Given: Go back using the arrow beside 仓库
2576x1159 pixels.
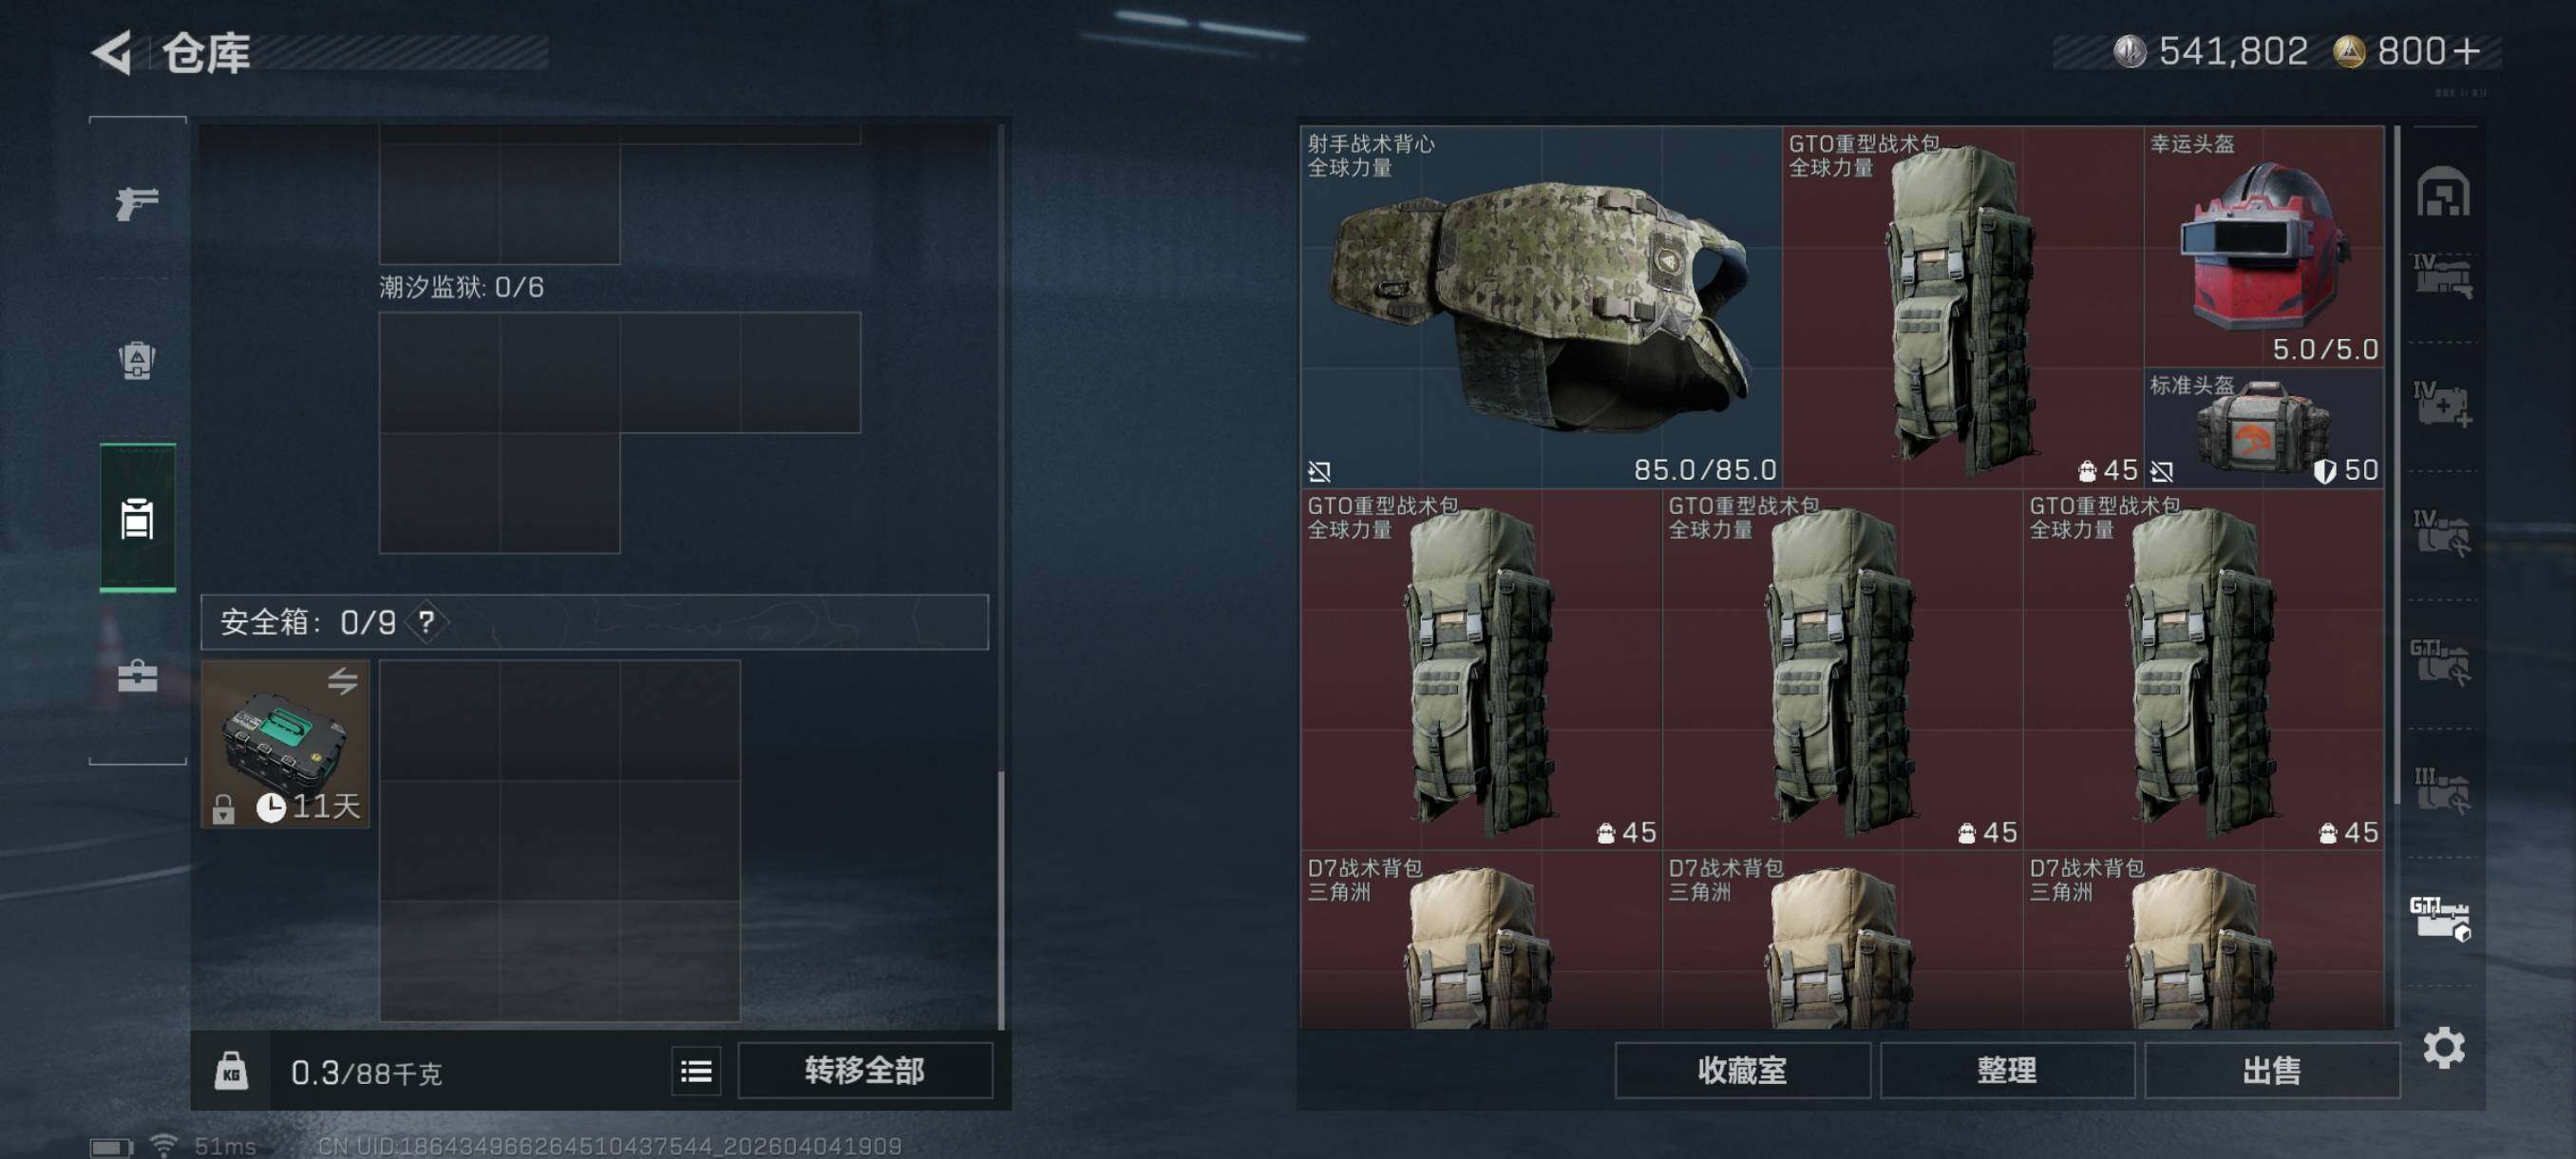Looking at the screenshot, I should 113,52.
